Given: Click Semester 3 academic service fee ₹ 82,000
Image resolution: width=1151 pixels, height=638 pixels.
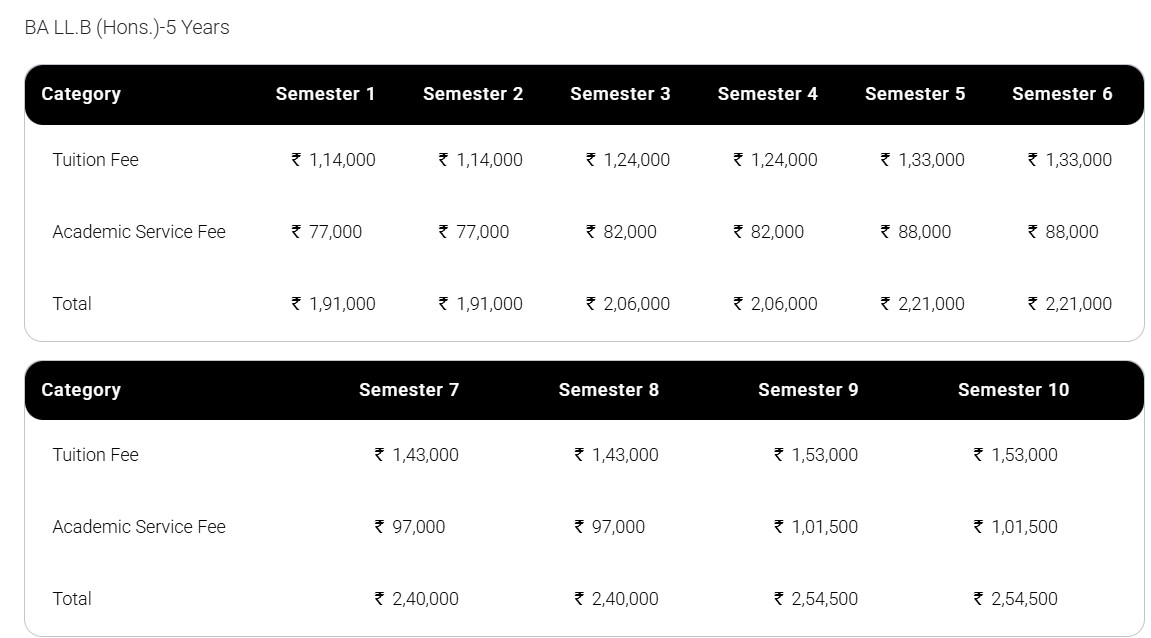Looking at the screenshot, I should 621,232.
